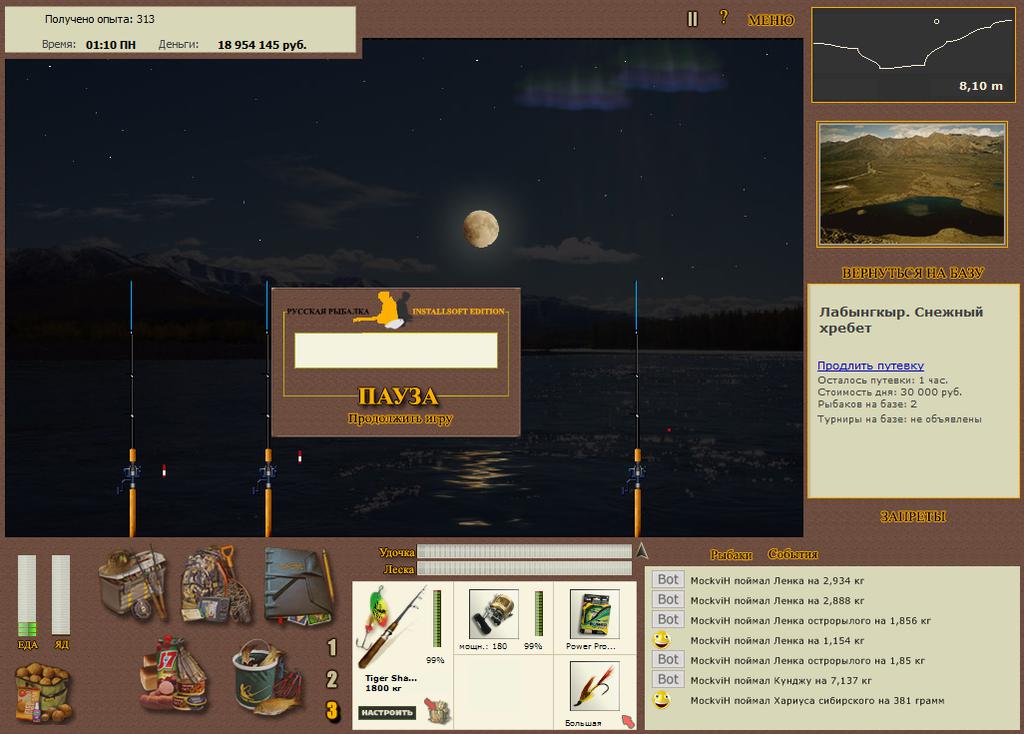The image size is (1024, 734).
Task: Click the Леска tension bar
Action: 524,569
